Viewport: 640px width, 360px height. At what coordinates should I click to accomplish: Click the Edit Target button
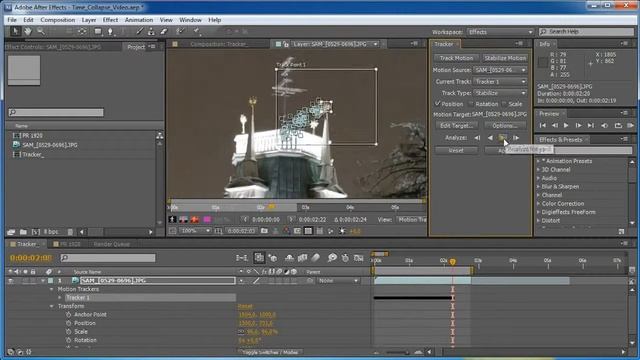(456, 126)
